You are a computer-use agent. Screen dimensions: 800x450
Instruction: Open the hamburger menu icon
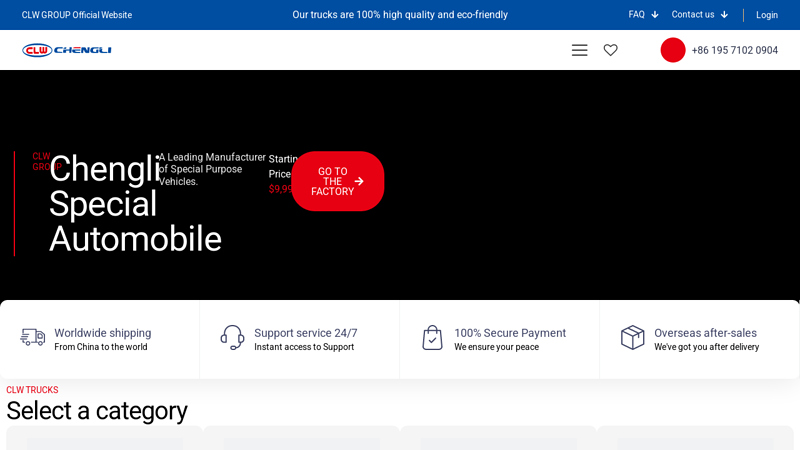tap(579, 50)
